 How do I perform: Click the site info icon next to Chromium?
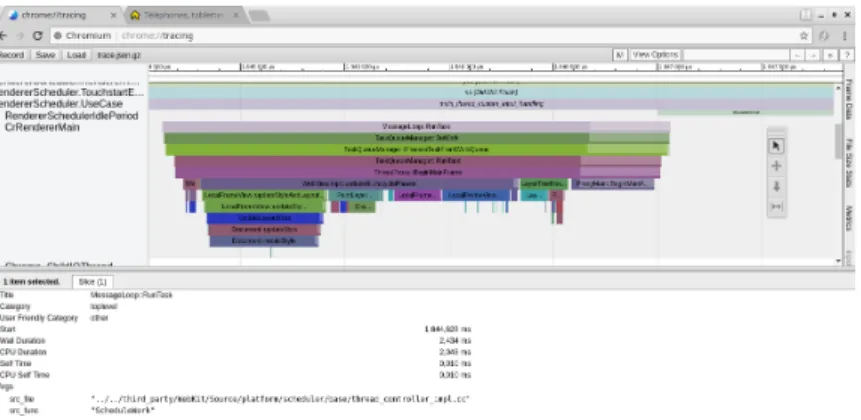coord(58,36)
